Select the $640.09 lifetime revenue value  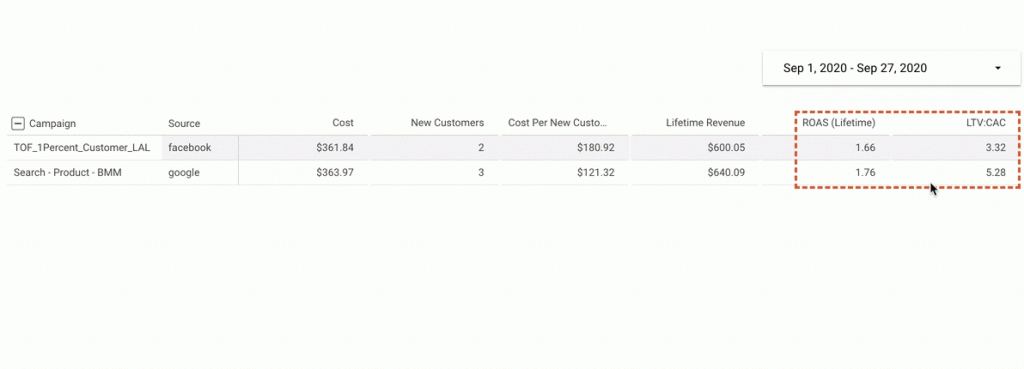(x=726, y=173)
